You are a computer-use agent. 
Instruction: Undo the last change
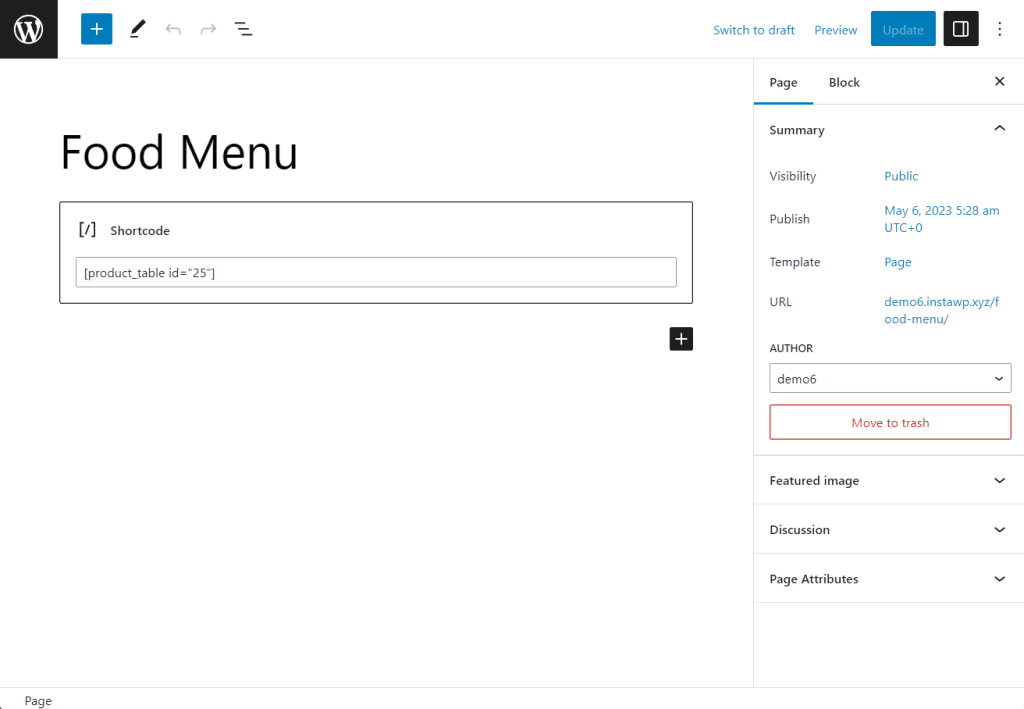[x=173, y=29]
